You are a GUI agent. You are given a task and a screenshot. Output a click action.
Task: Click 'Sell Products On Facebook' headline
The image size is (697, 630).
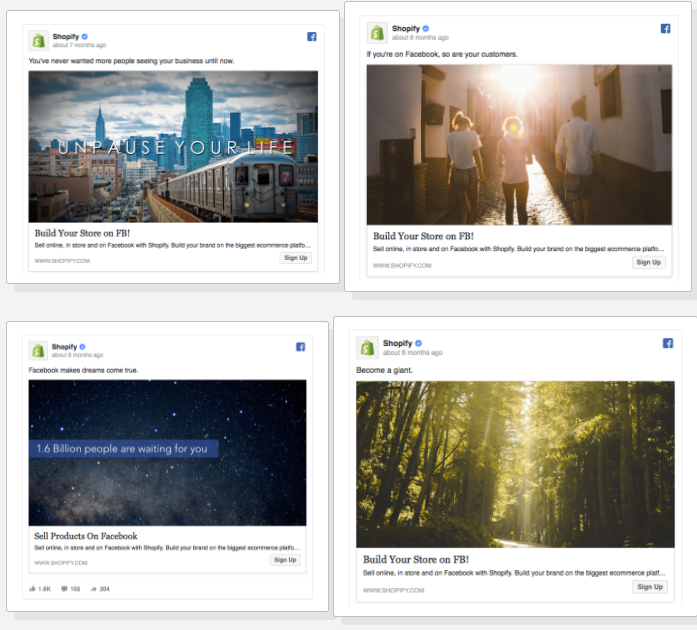click(x=86, y=536)
